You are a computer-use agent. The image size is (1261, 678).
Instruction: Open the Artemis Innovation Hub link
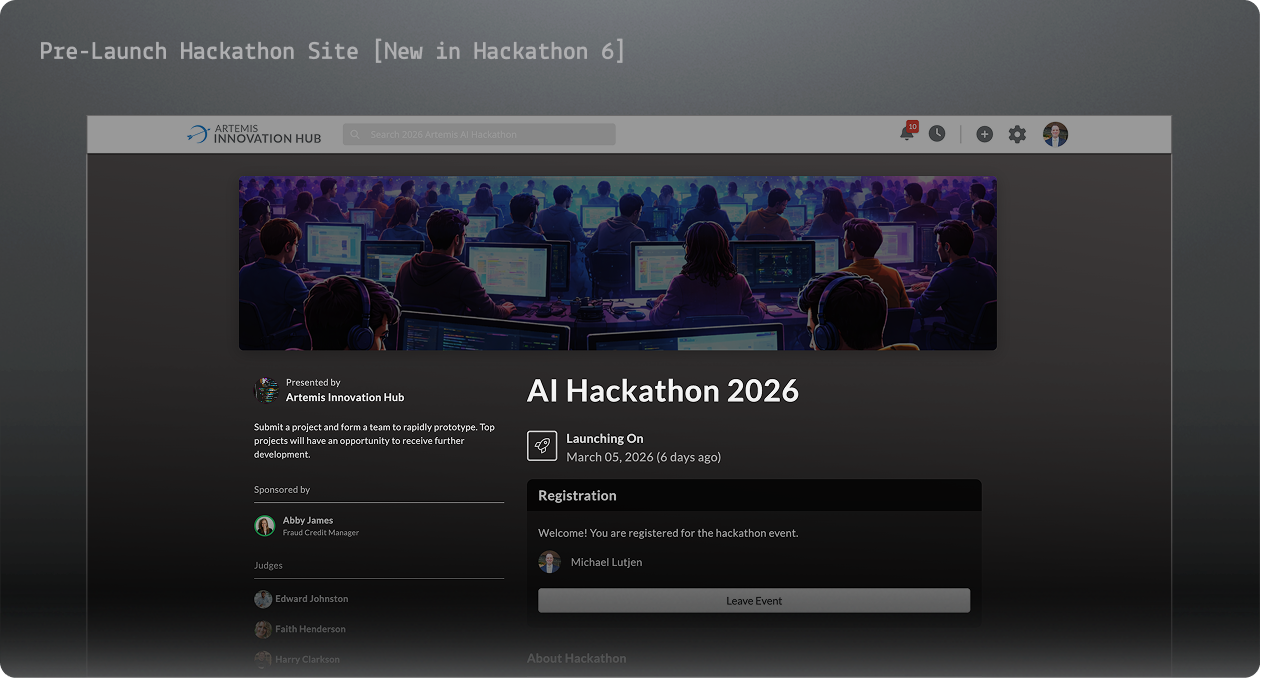(345, 397)
